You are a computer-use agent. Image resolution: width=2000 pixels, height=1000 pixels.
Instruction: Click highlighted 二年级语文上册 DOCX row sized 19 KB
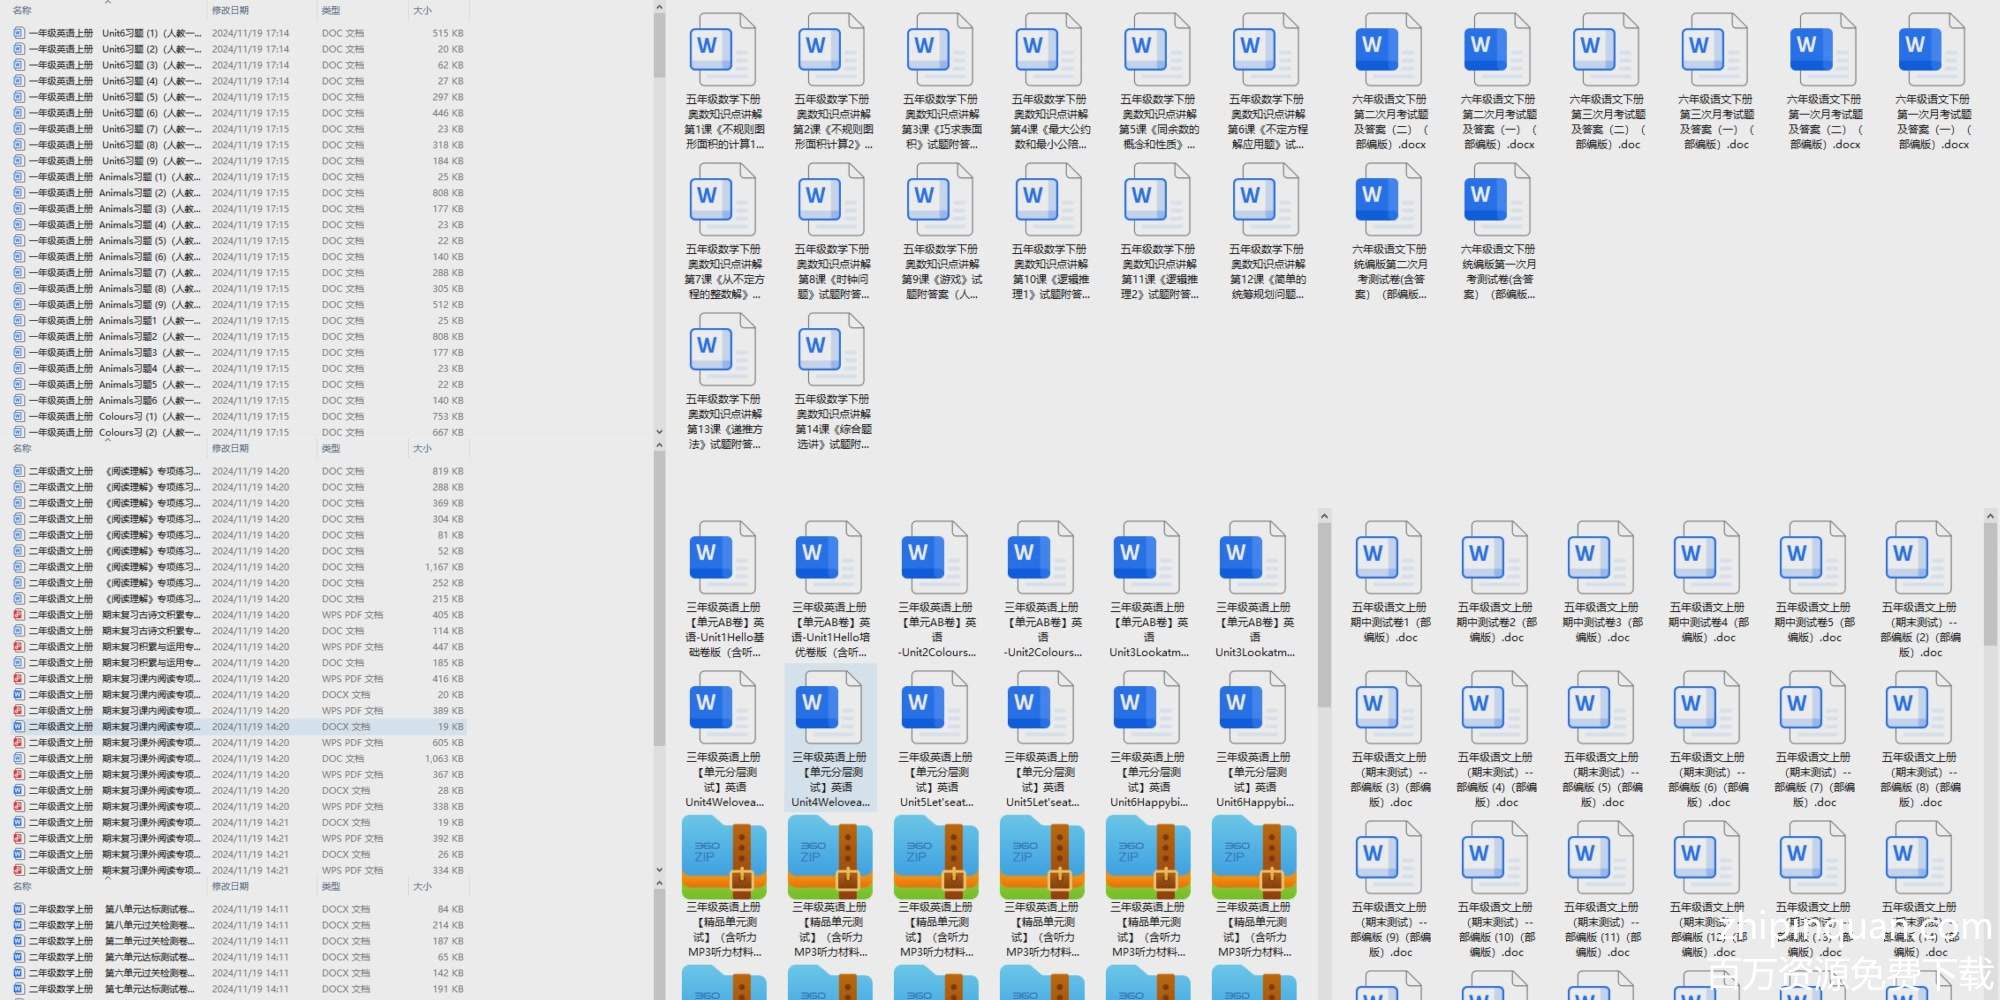(110, 727)
